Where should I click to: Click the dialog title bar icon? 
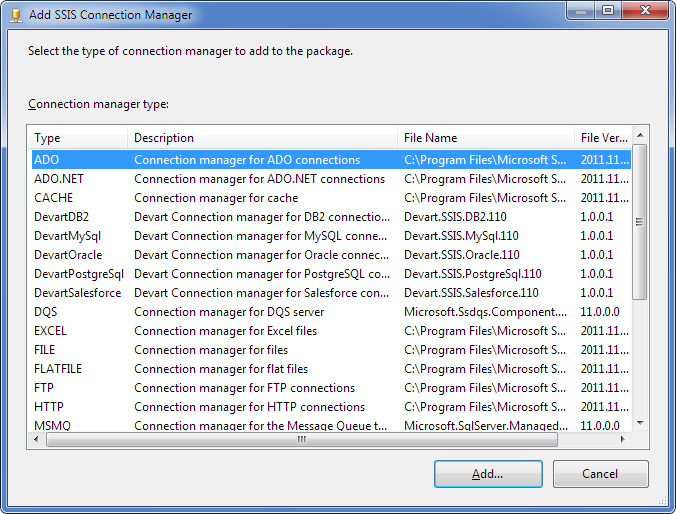click(x=16, y=15)
